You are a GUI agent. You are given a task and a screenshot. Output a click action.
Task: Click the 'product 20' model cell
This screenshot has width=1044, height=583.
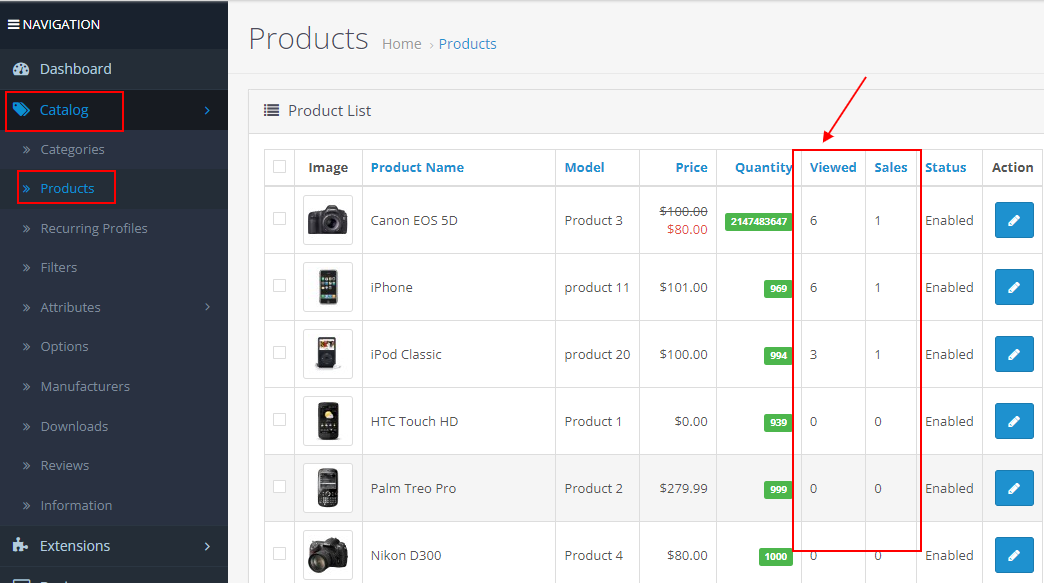[597, 355]
